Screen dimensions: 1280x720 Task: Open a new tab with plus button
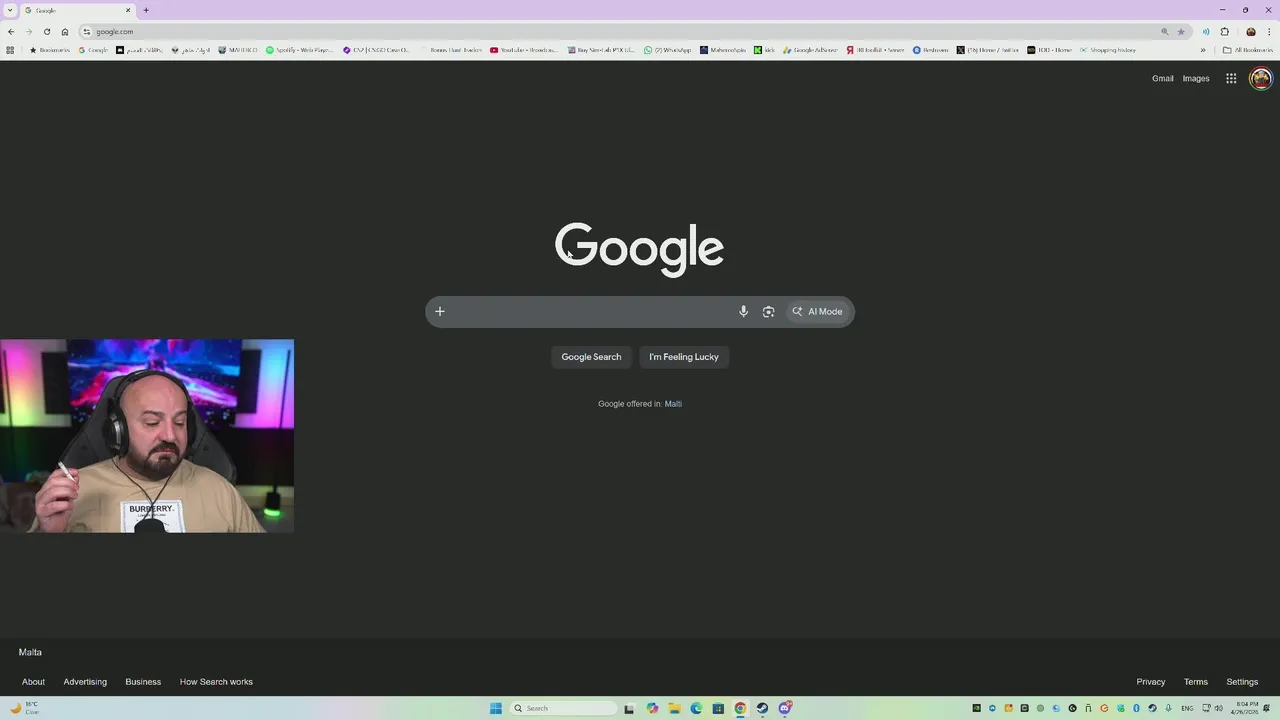tap(146, 10)
